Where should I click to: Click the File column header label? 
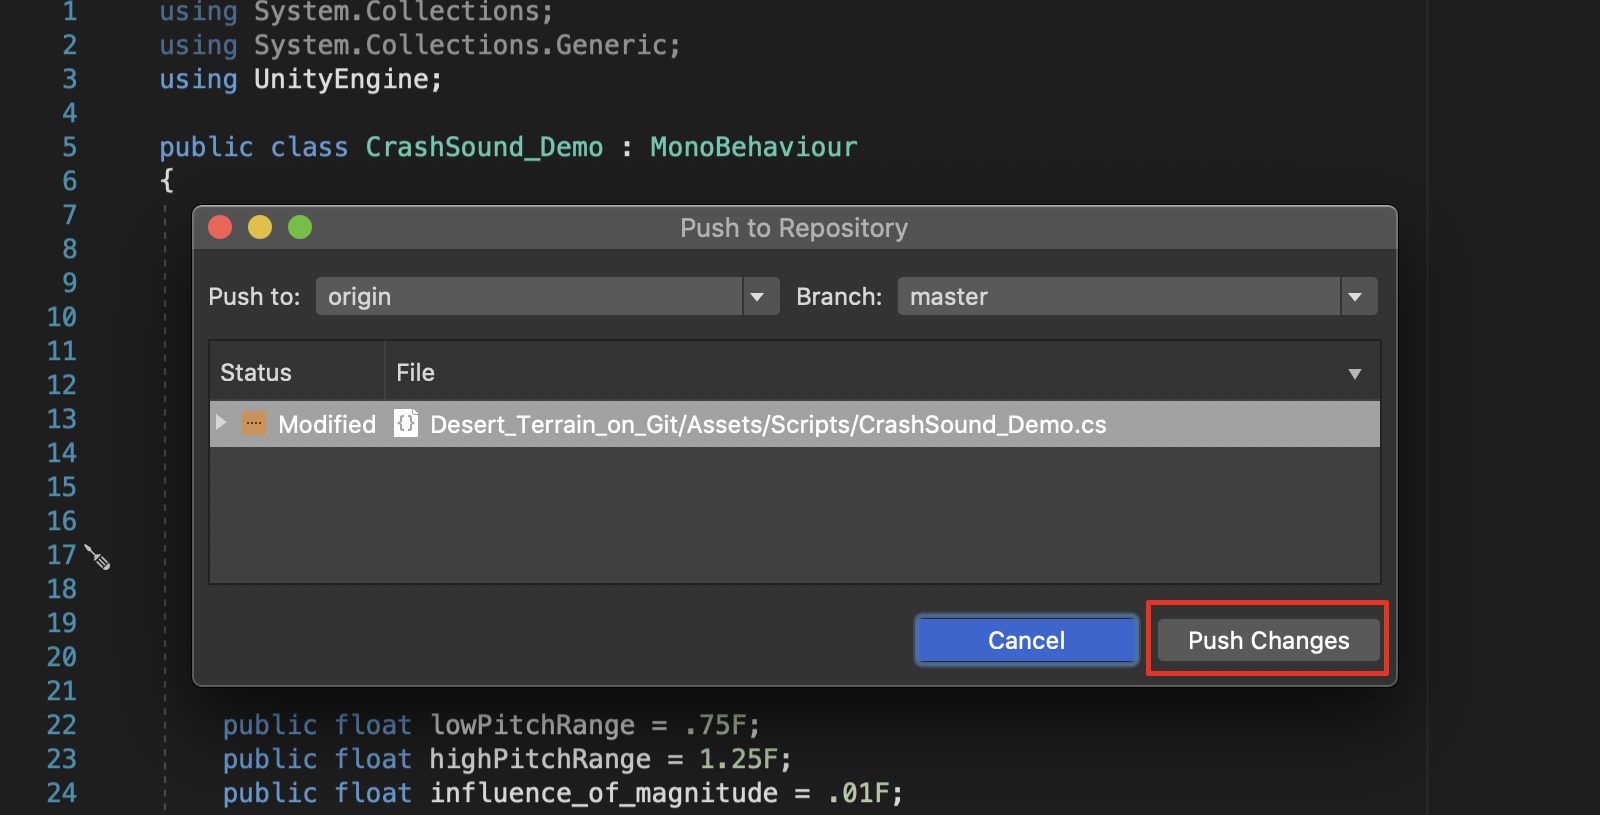click(416, 373)
